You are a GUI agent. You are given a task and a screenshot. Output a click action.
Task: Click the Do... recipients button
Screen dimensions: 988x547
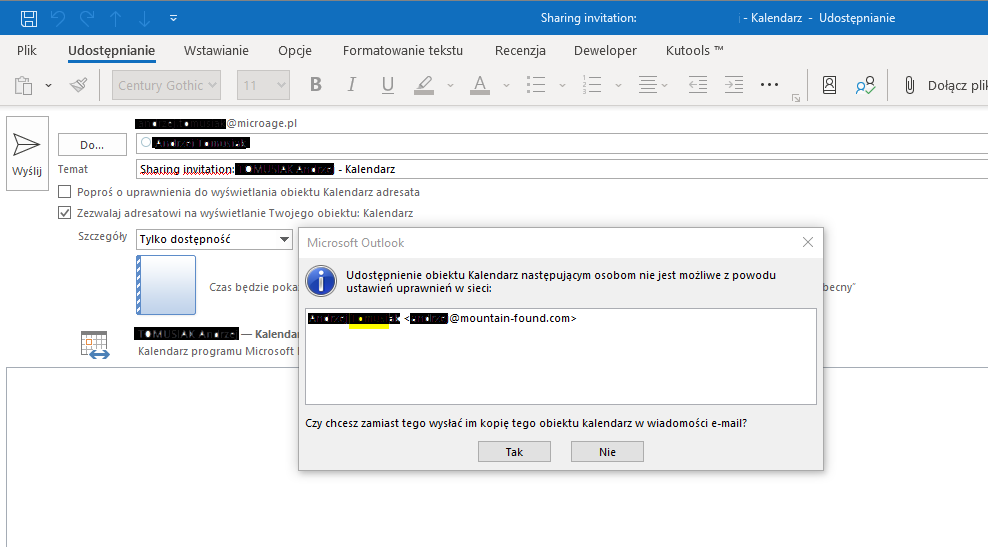click(92, 145)
